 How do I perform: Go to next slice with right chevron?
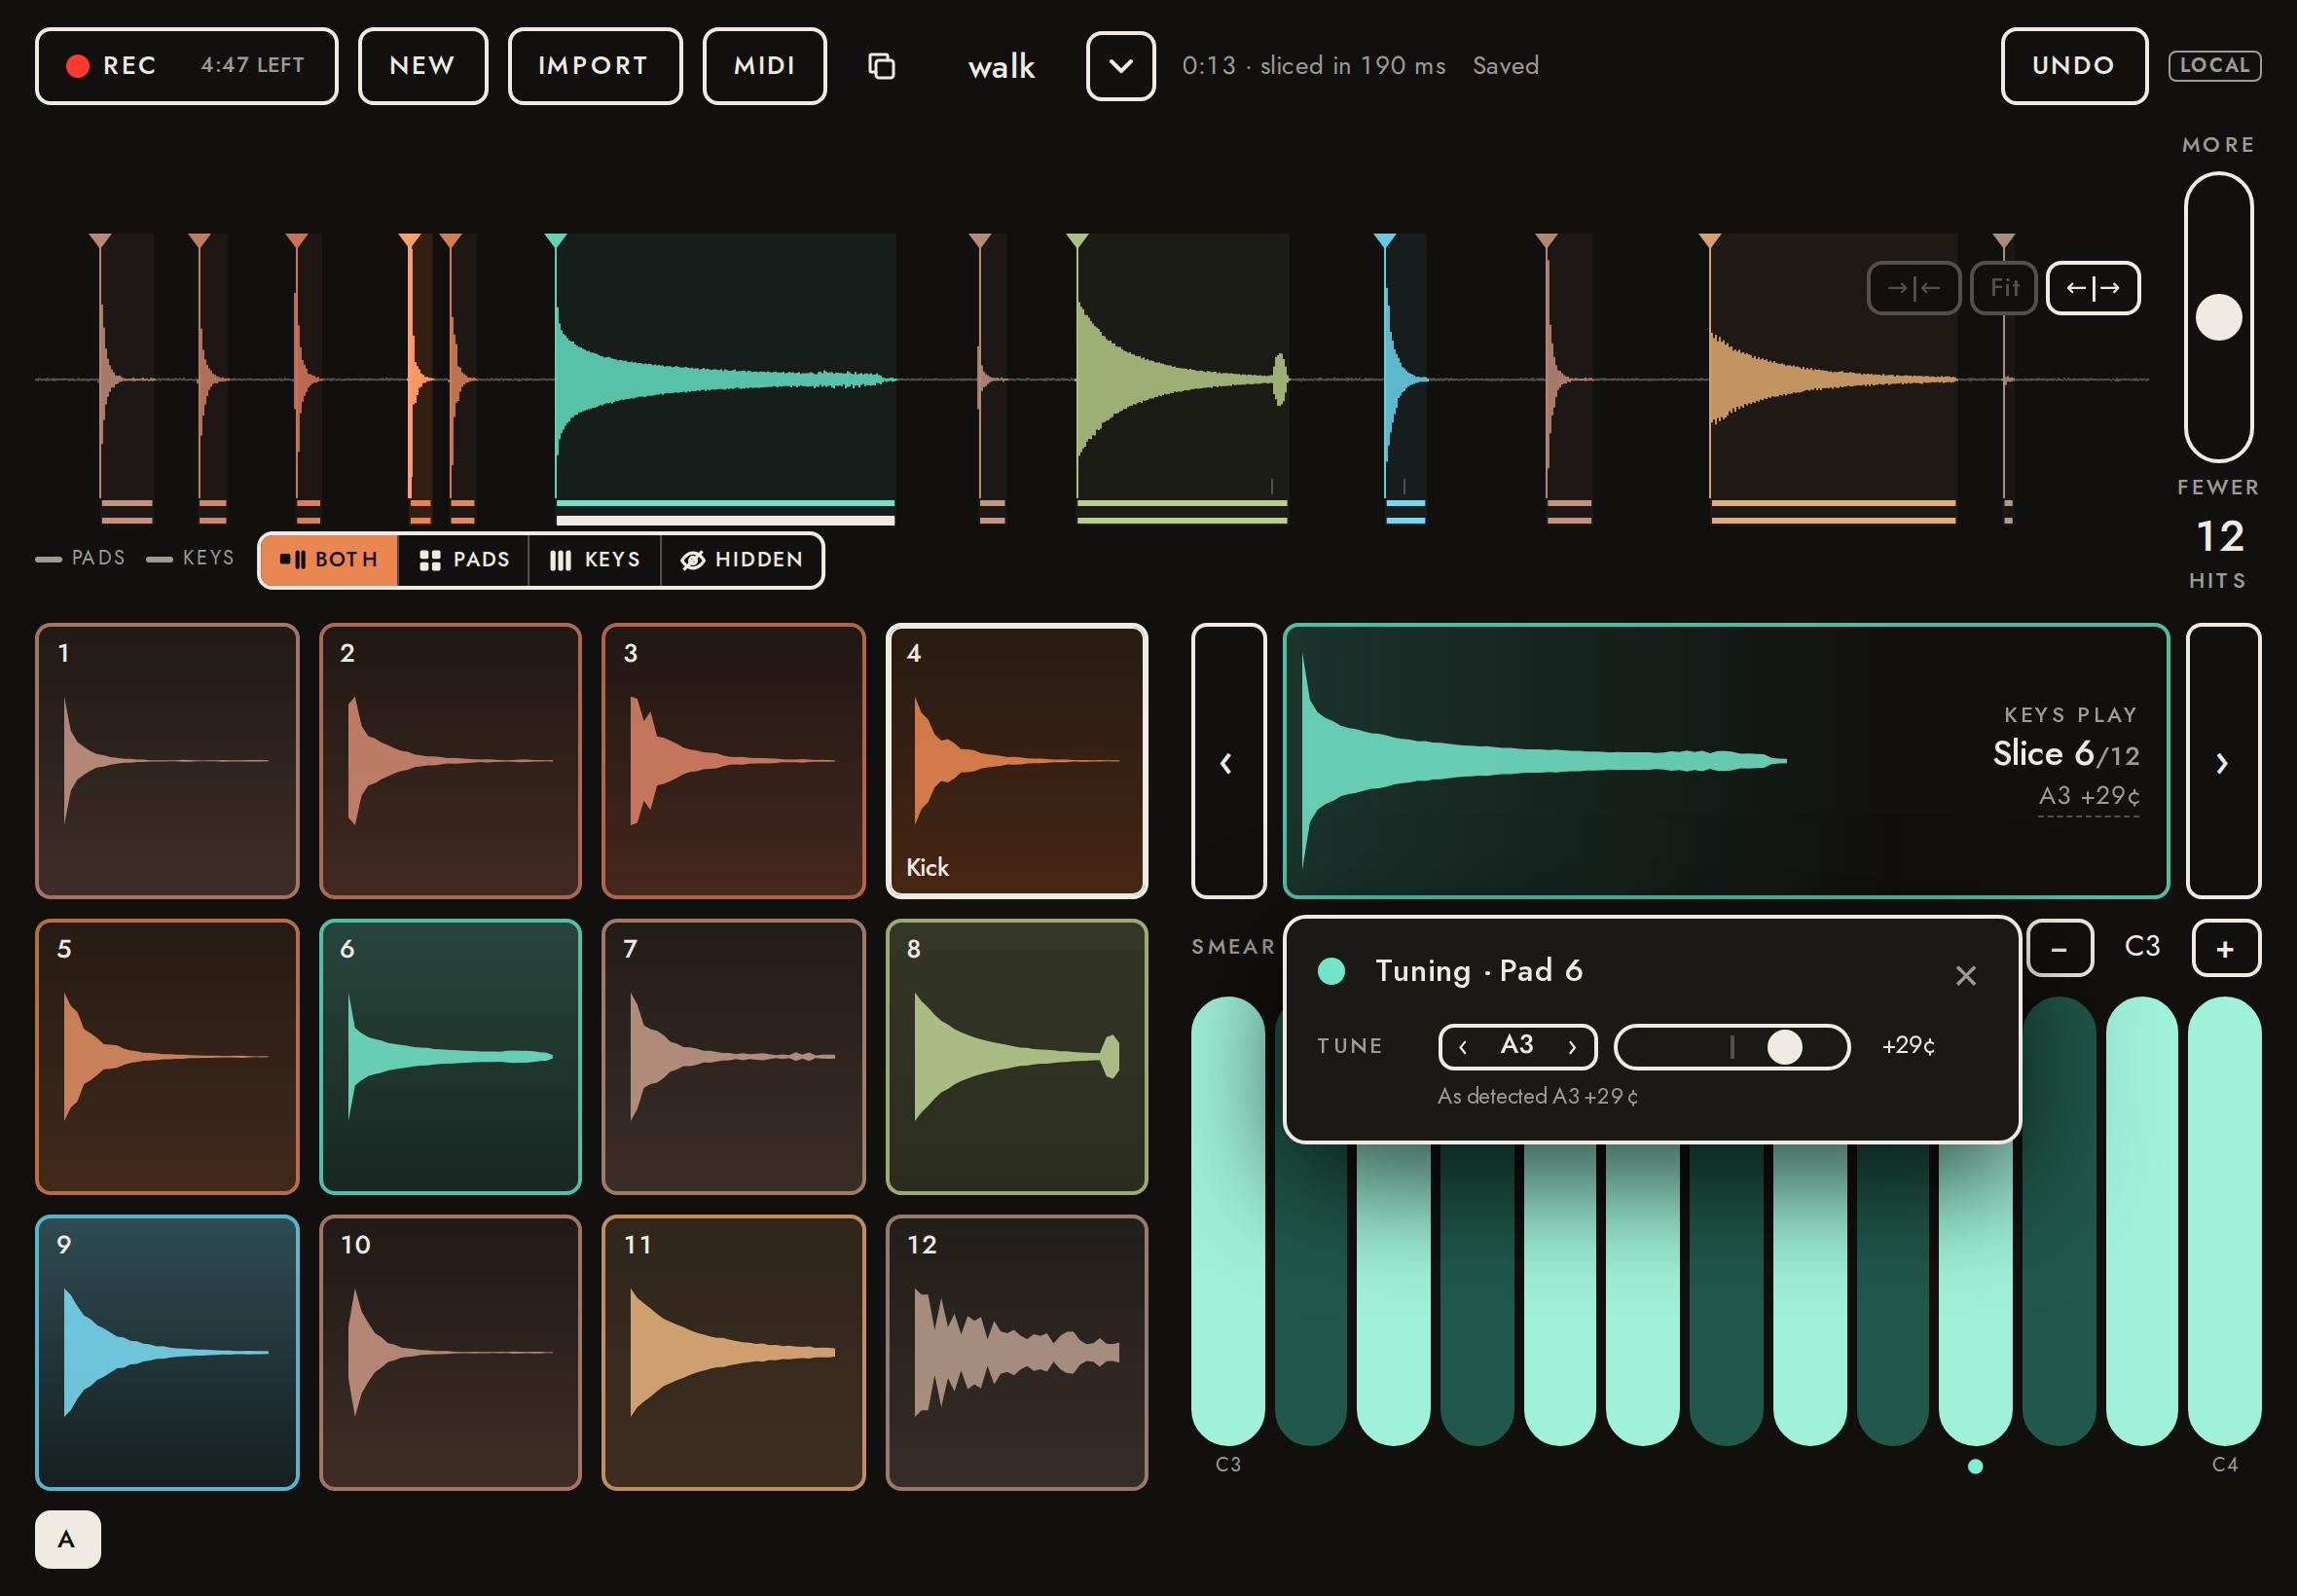(2224, 761)
